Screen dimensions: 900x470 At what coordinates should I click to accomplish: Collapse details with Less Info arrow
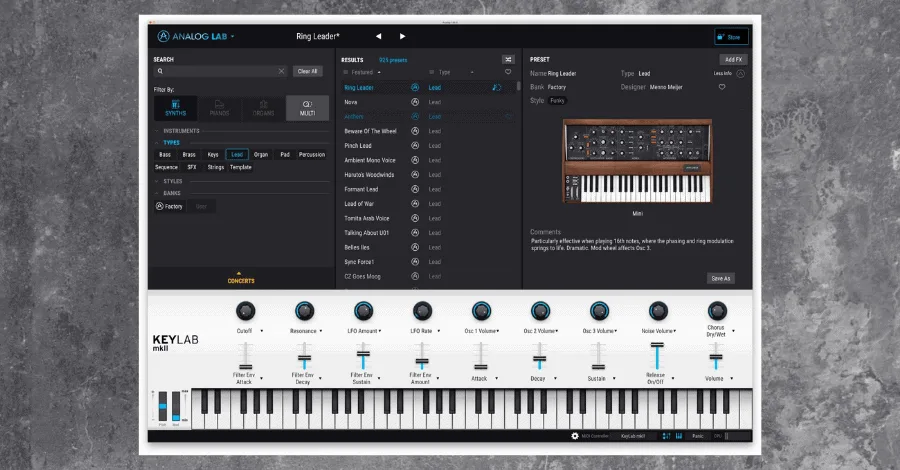coord(740,73)
